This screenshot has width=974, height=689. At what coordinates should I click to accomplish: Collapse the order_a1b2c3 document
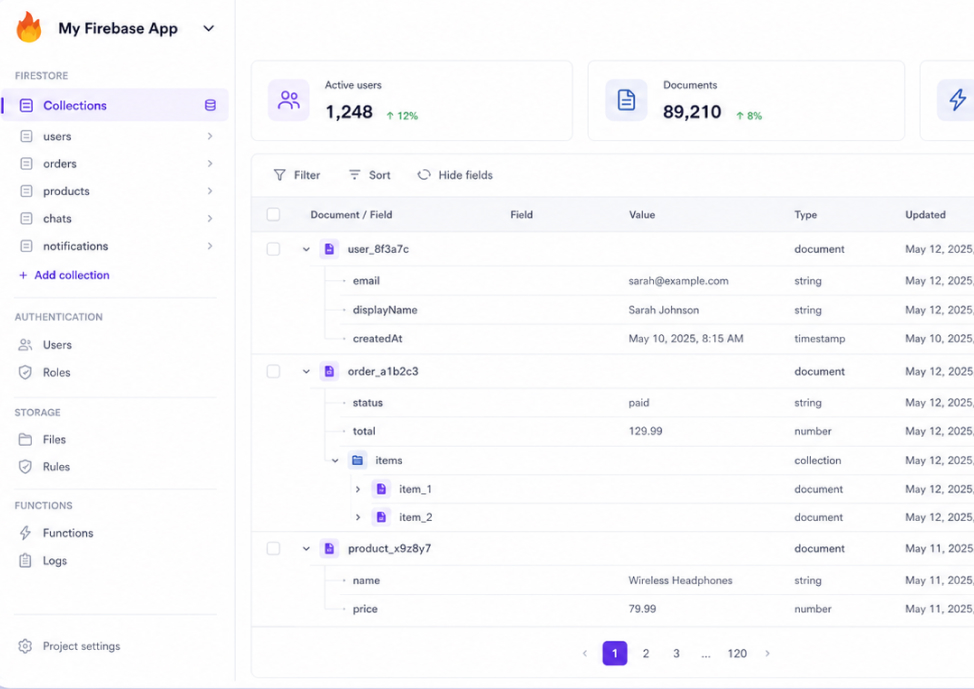tap(306, 372)
